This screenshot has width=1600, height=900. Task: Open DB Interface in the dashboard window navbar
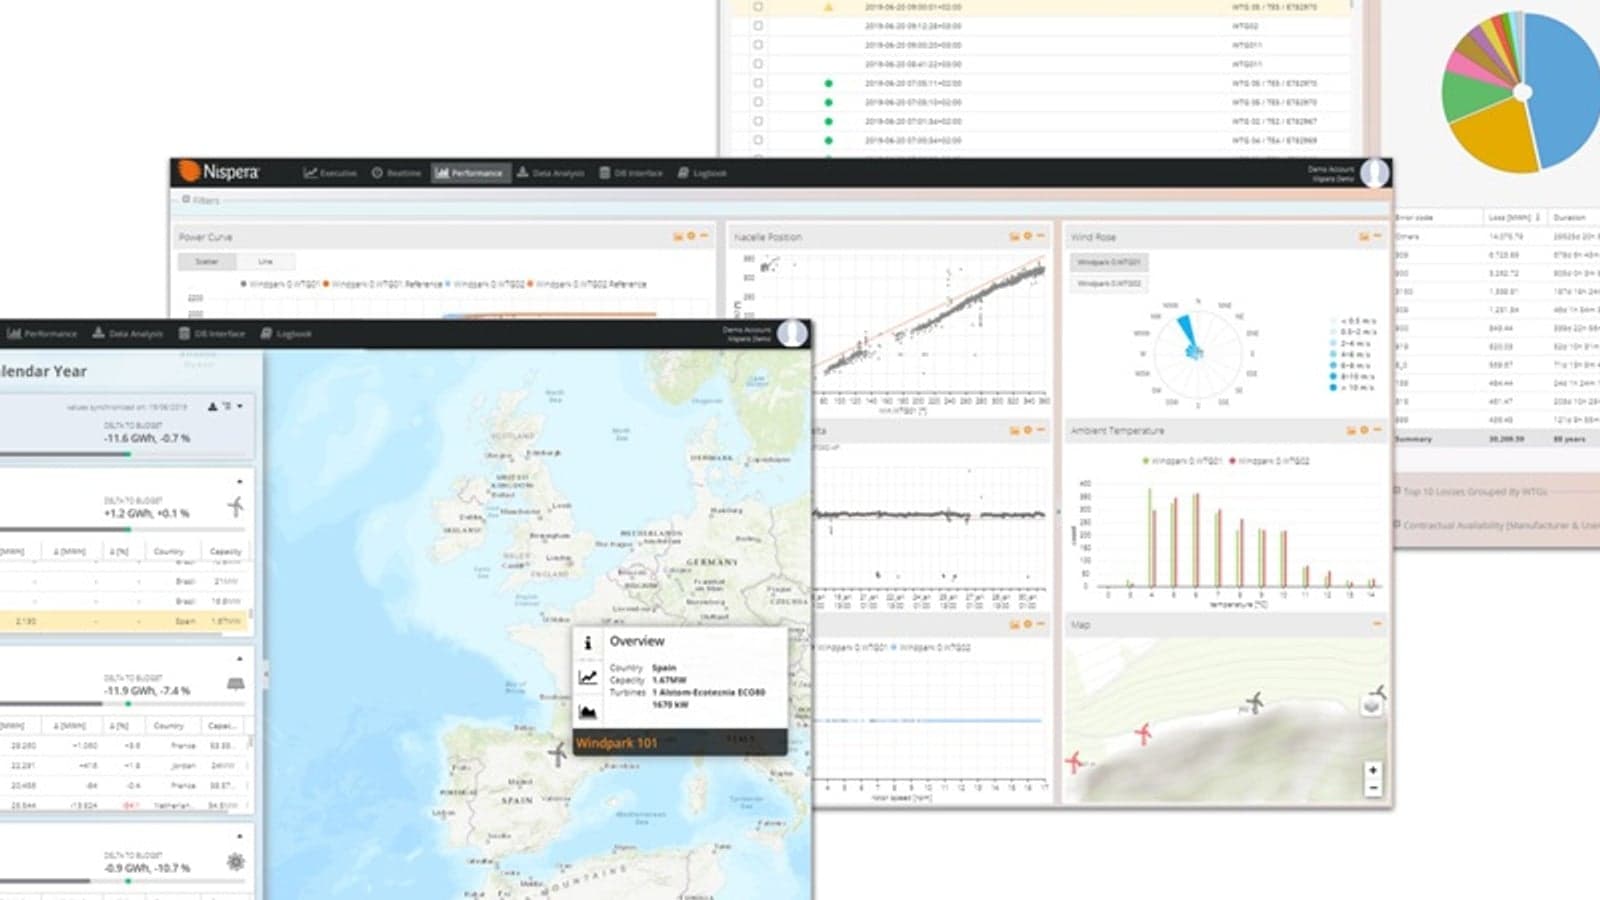(x=631, y=173)
